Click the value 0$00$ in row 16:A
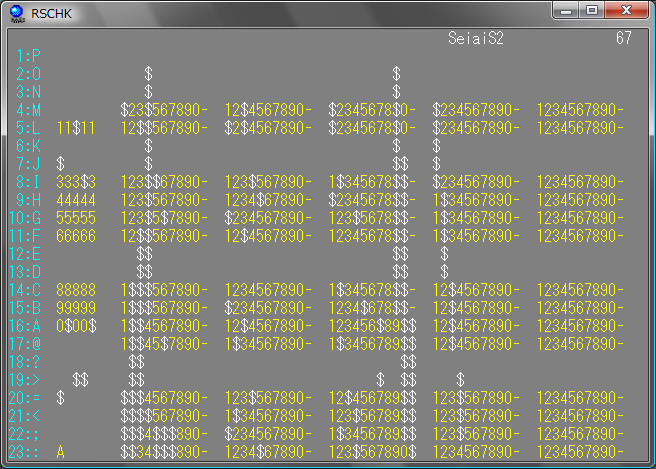The height and width of the screenshot is (469, 656). [76, 325]
